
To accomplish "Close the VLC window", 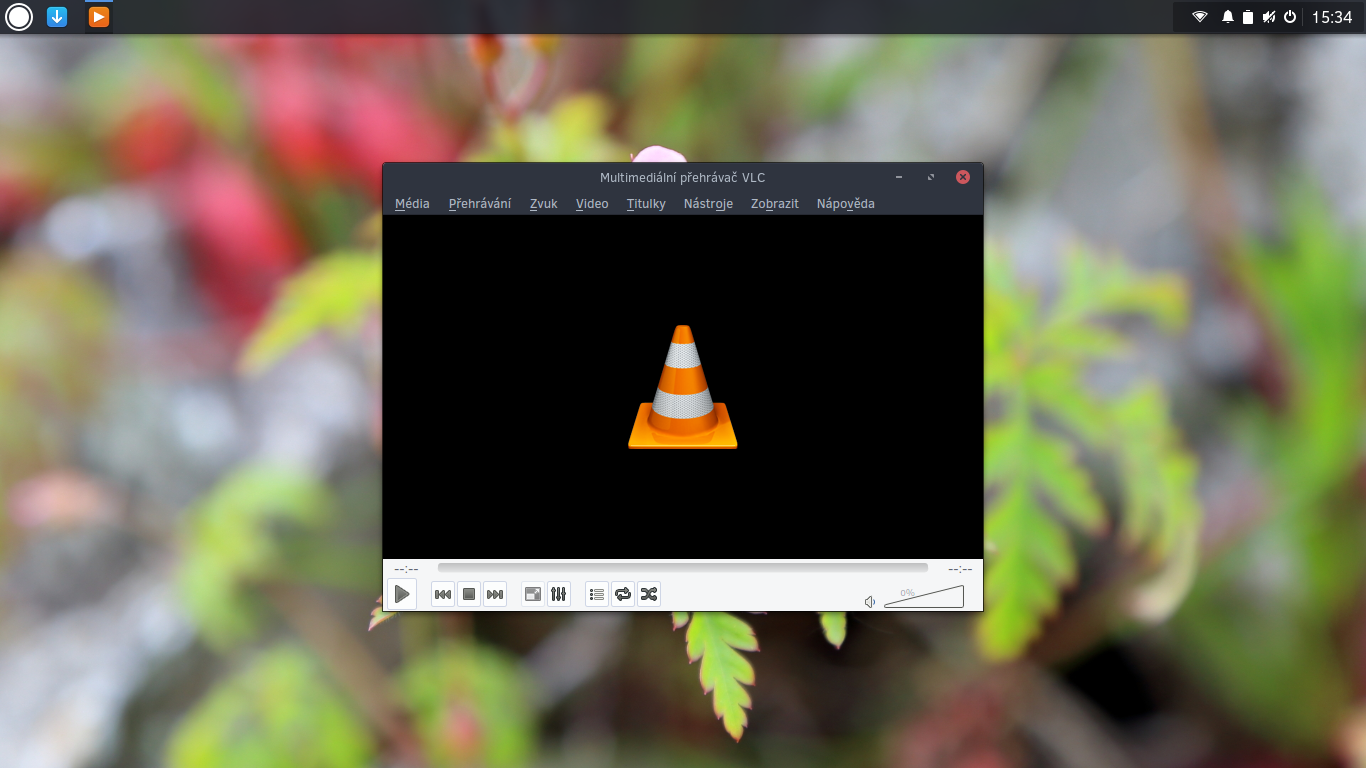I will click(963, 177).
